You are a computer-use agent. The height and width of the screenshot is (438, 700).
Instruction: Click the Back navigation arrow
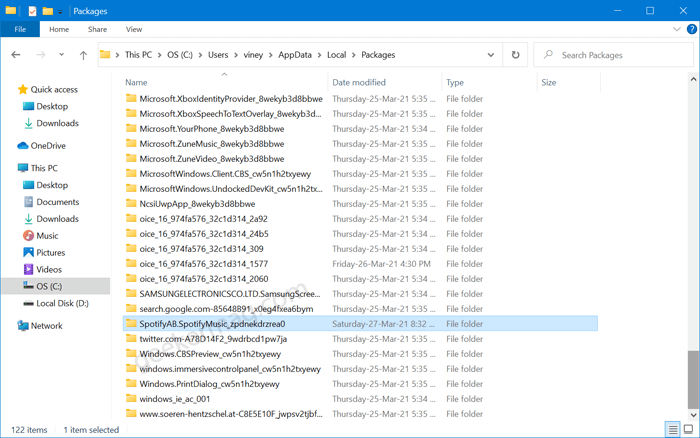coord(16,55)
